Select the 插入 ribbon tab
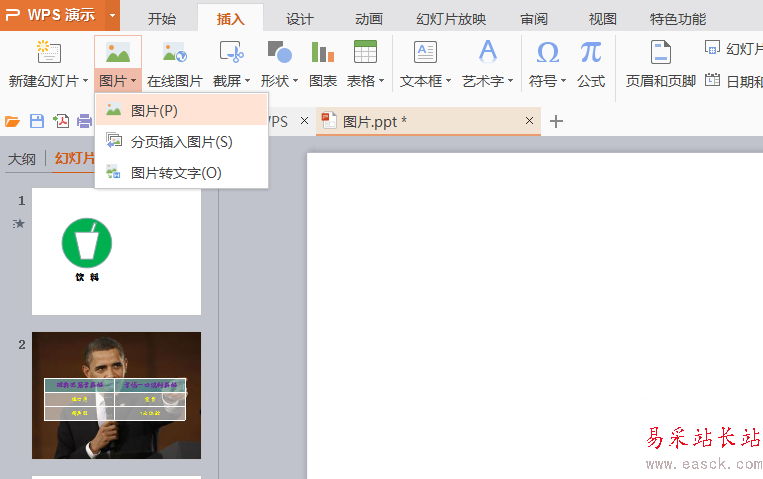Screen dimensions: 763x479 (x=231, y=18)
